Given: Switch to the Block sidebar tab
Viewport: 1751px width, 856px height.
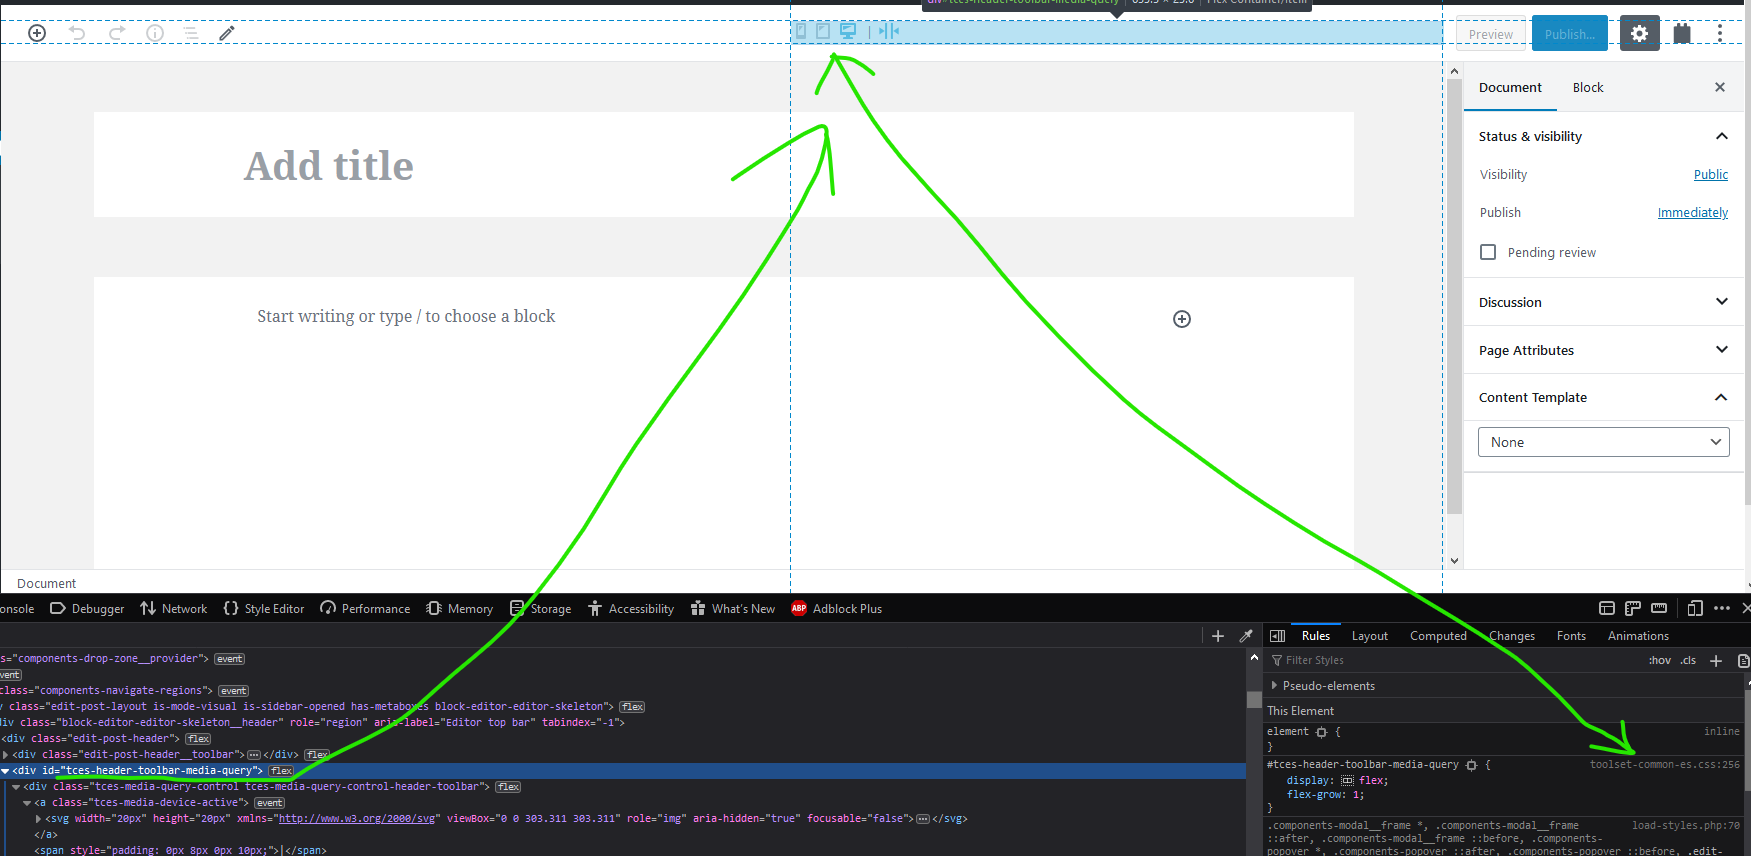Looking at the screenshot, I should point(1588,88).
